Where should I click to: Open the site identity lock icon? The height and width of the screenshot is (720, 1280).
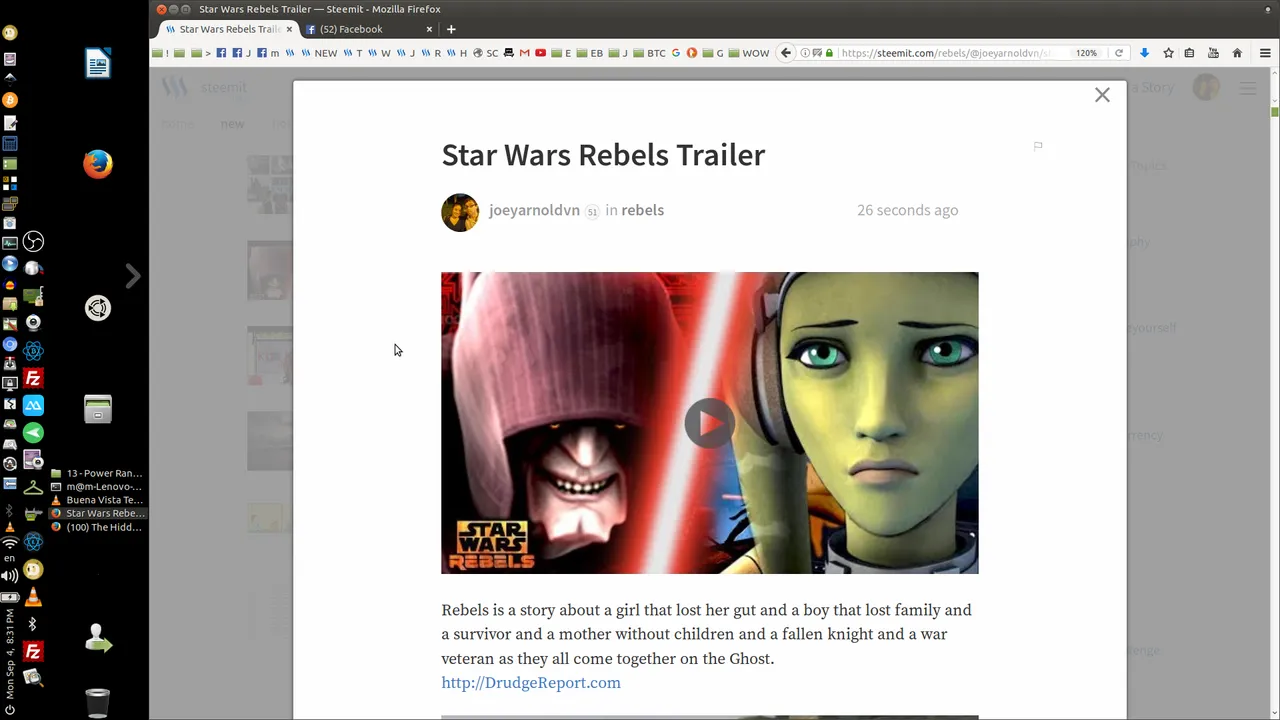pos(829,53)
